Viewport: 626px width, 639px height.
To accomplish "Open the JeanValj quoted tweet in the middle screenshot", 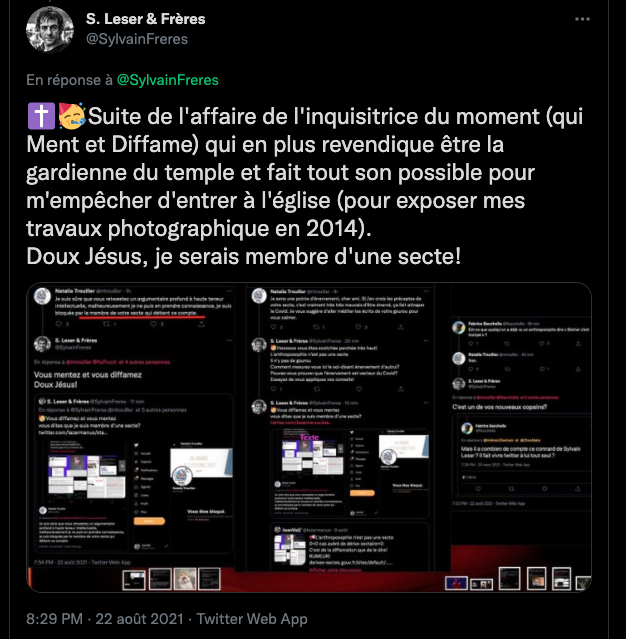I will 350,547.
